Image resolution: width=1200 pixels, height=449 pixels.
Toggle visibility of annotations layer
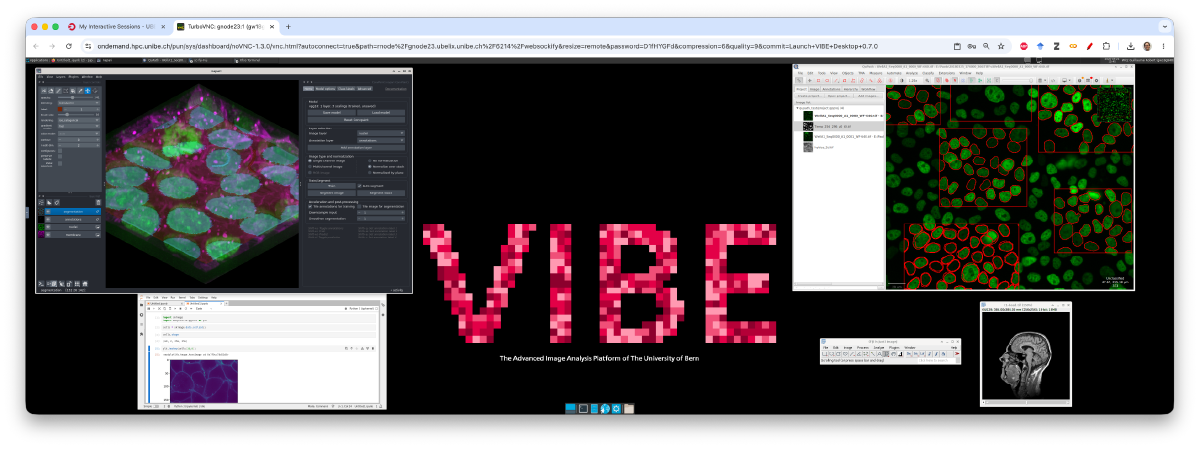(48, 219)
